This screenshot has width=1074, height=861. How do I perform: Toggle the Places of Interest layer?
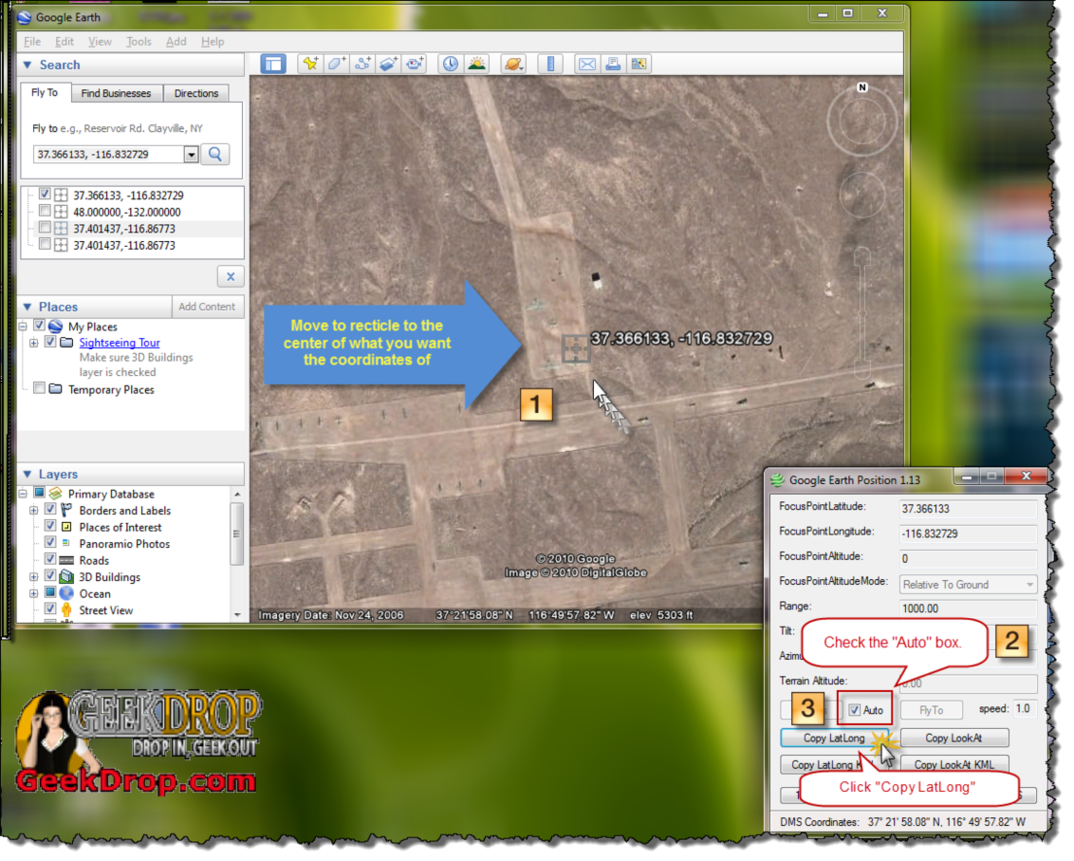click(50, 526)
